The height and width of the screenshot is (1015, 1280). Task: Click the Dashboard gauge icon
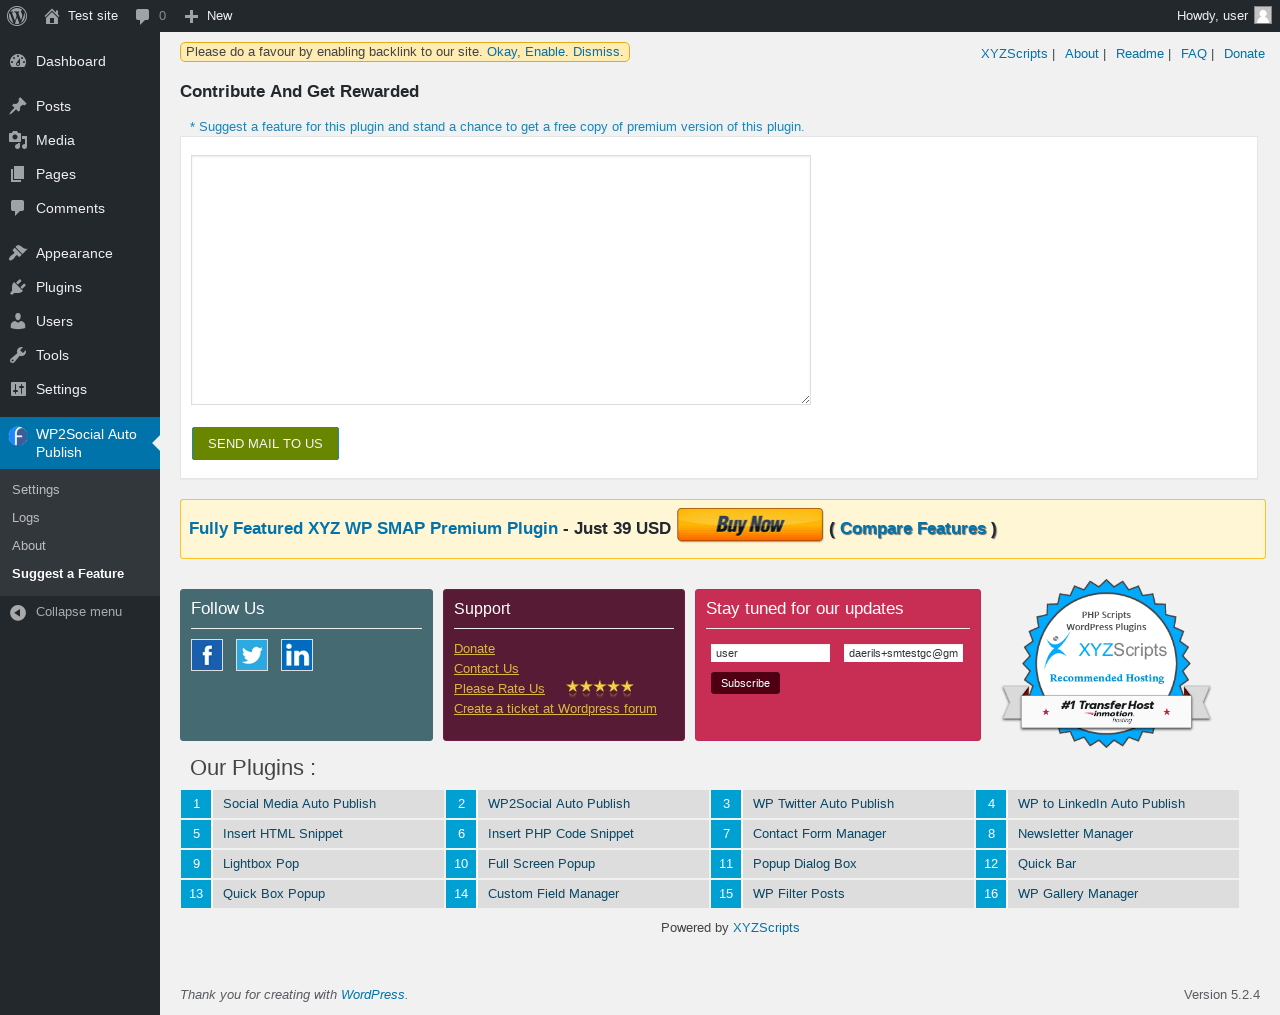point(18,61)
